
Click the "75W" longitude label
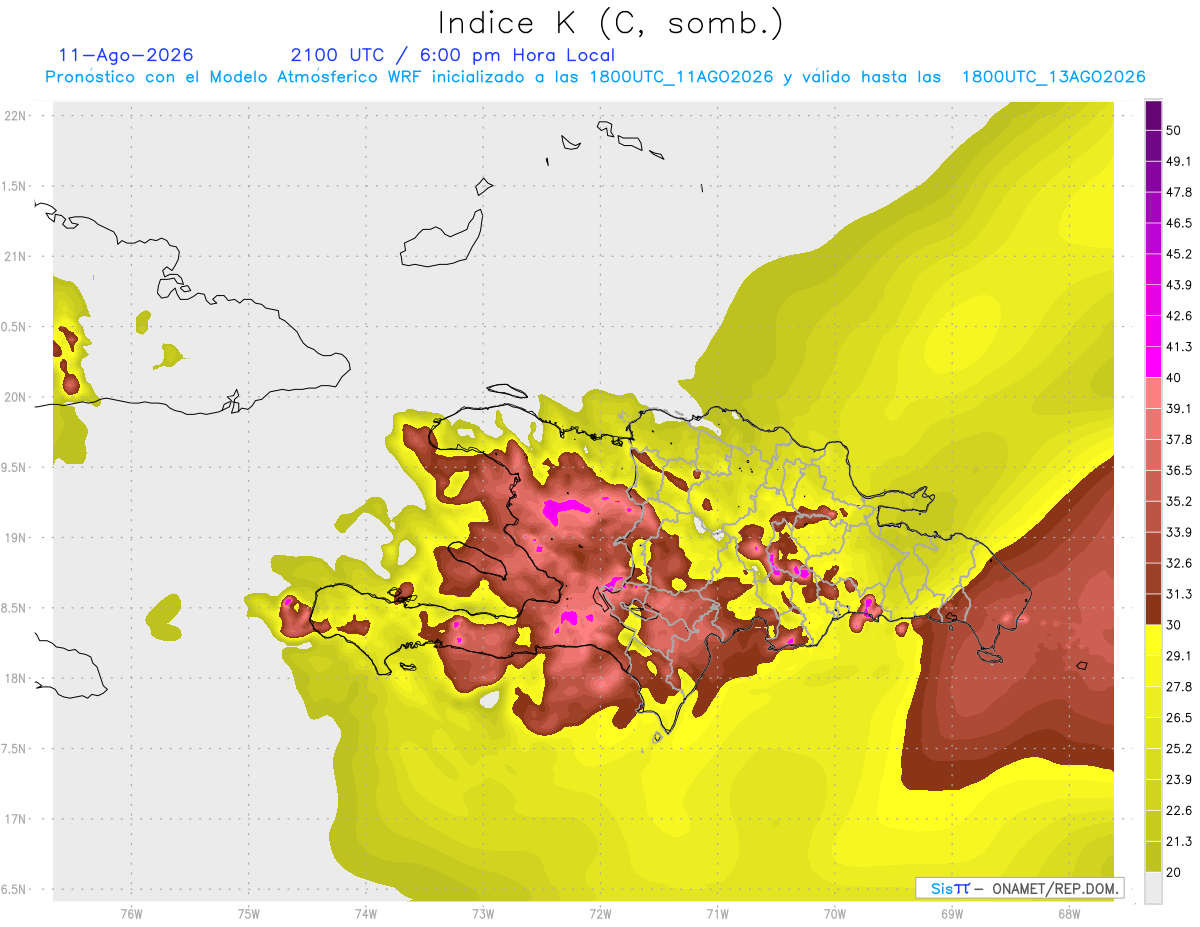pyautogui.click(x=249, y=913)
